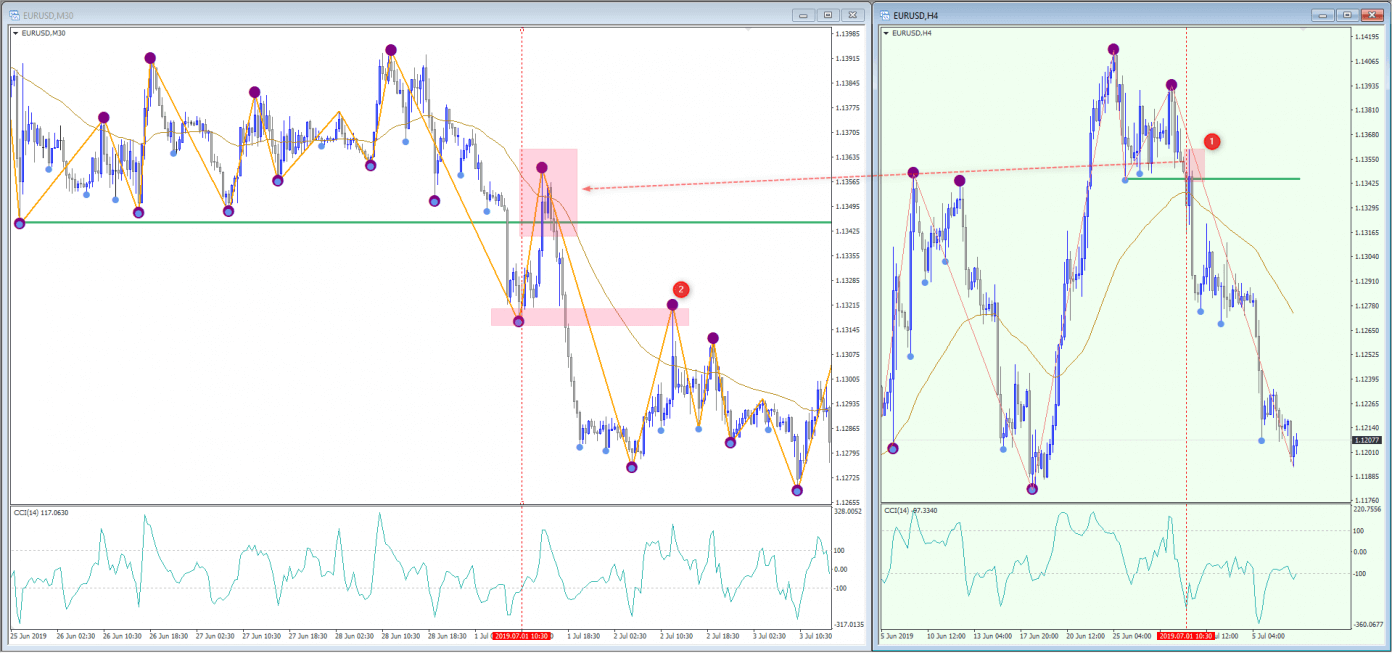The image size is (1392, 653).
Task: Maximize the EURUSD,M30 chart window
Action: click(x=828, y=15)
